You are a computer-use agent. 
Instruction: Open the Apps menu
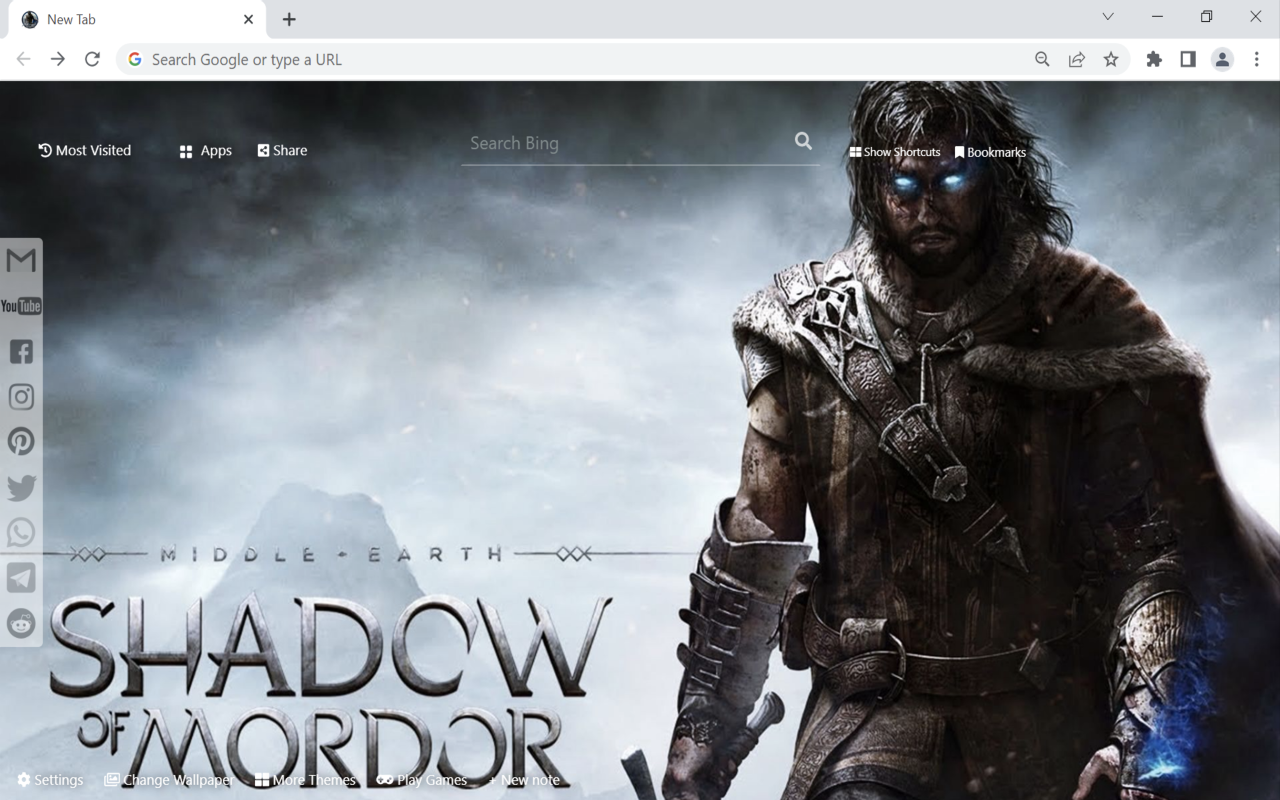[x=206, y=151]
